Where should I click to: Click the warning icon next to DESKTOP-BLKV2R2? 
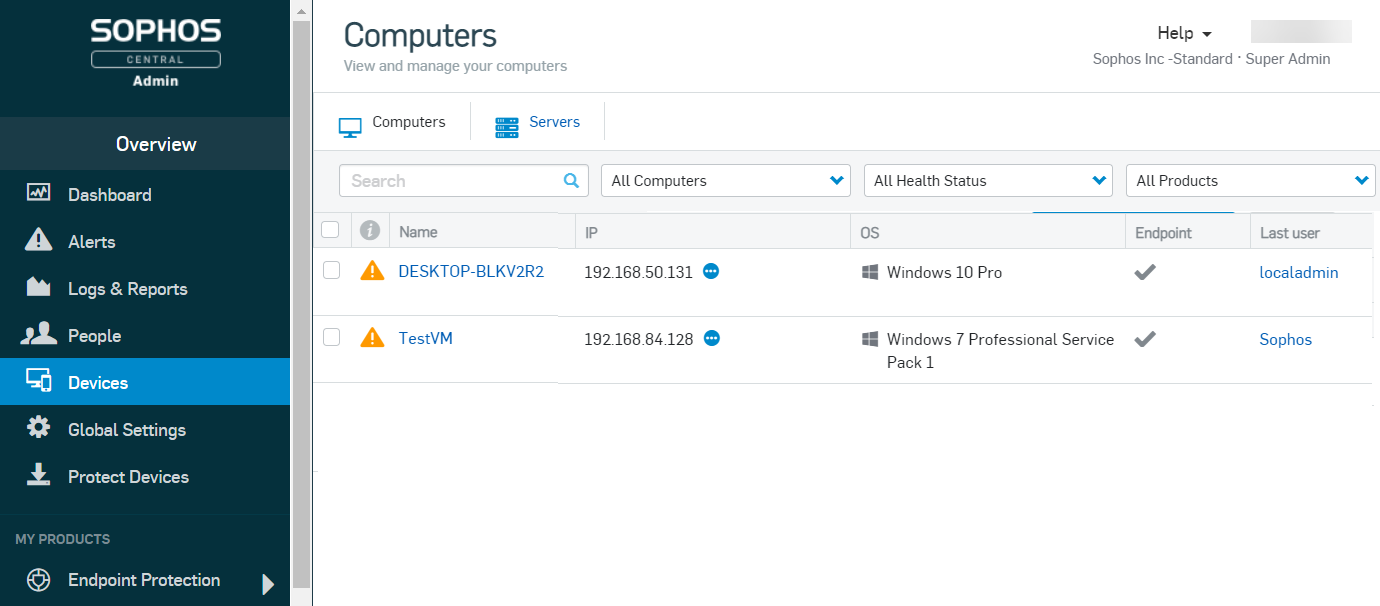371,269
